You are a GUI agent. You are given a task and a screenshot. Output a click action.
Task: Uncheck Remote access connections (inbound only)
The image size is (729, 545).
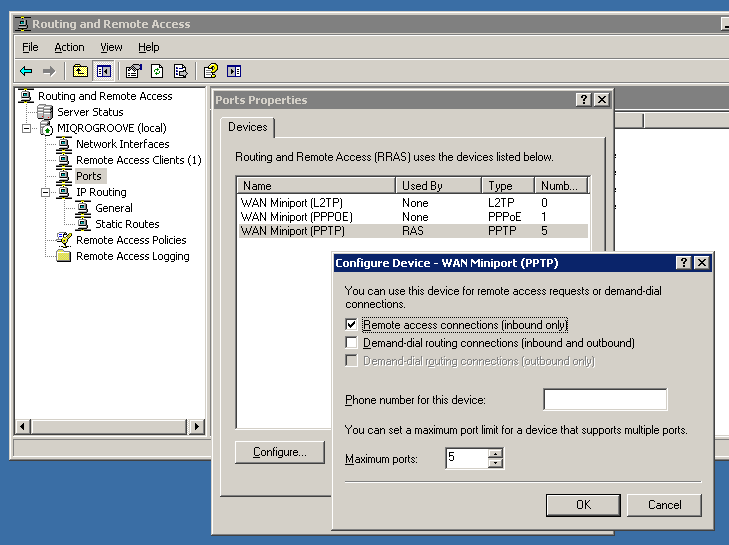pyautogui.click(x=351, y=325)
